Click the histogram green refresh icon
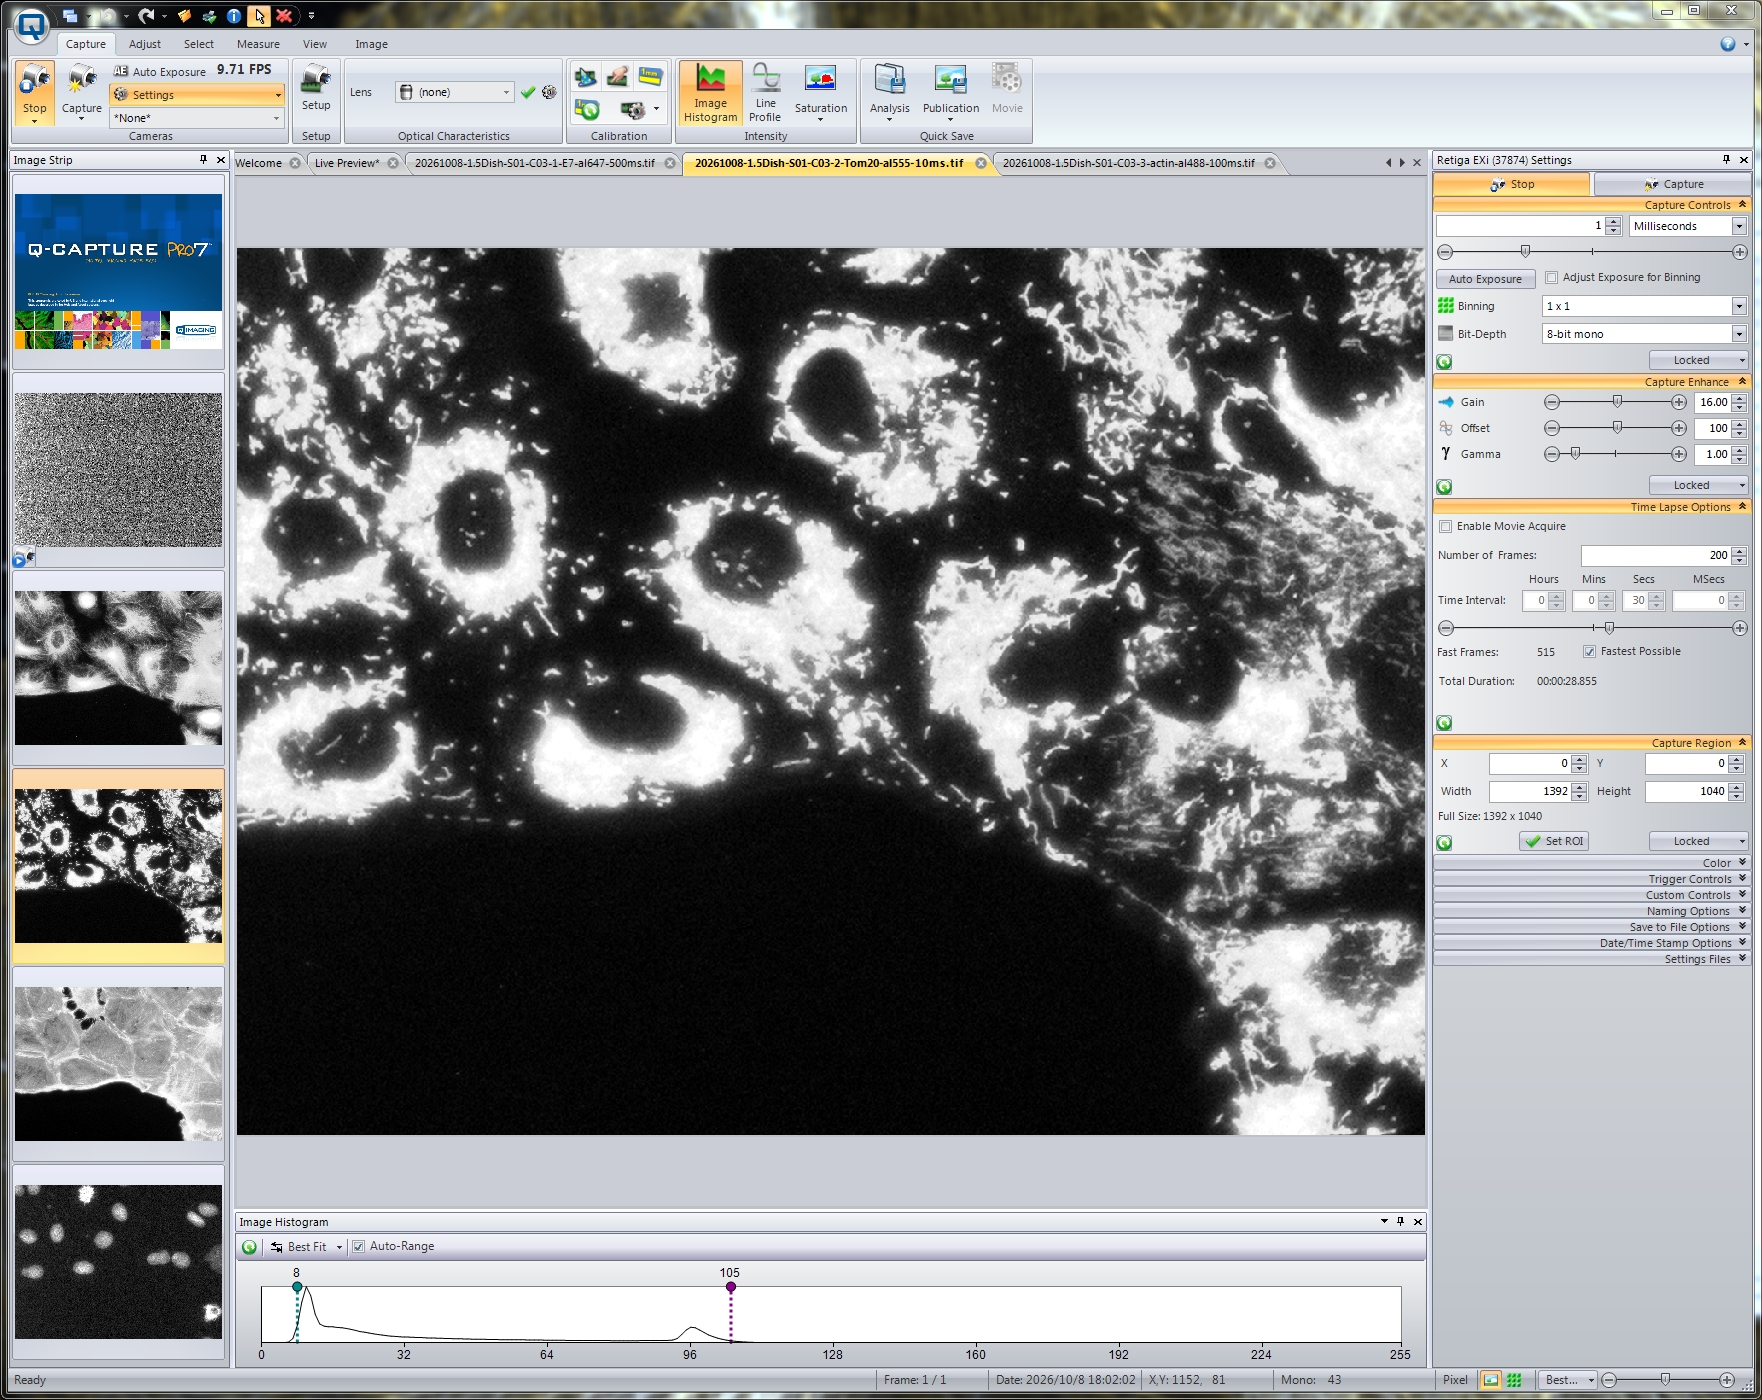This screenshot has height=1400, width=1762. coord(249,1247)
